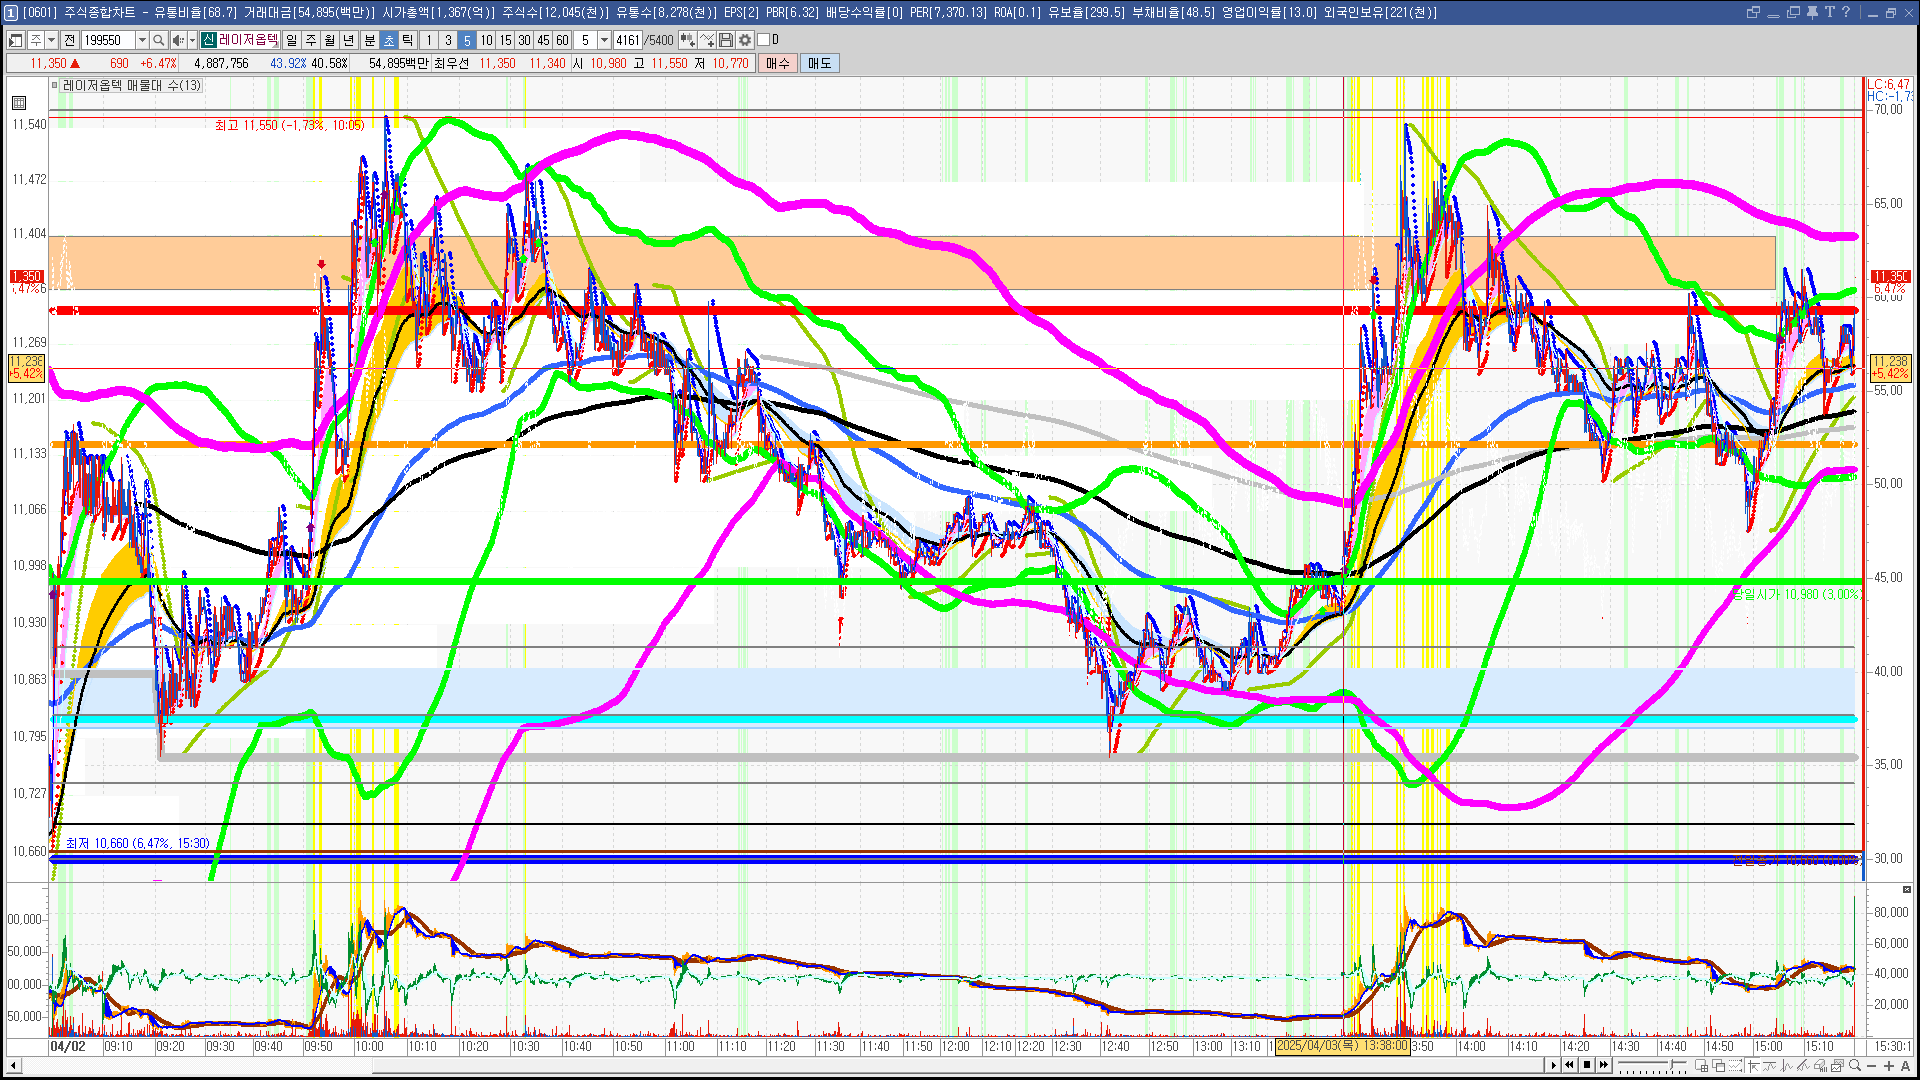Click the stock search magnifier icon

click(x=159, y=40)
